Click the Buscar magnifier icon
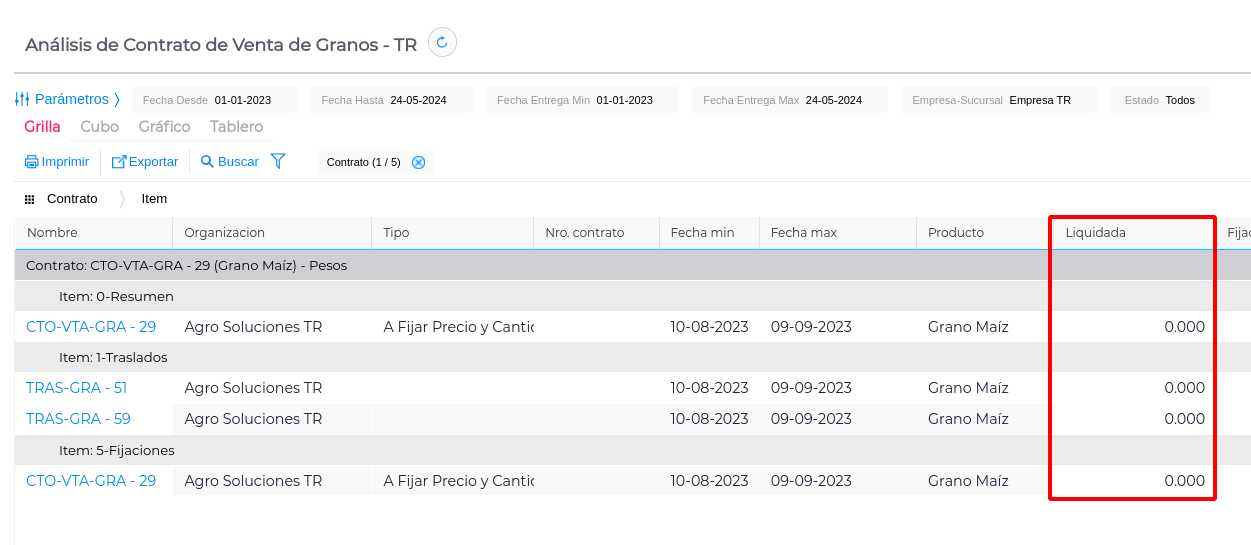The height and width of the screenshot is (545, 1251). pyautogui.click(x=208, y=162)
